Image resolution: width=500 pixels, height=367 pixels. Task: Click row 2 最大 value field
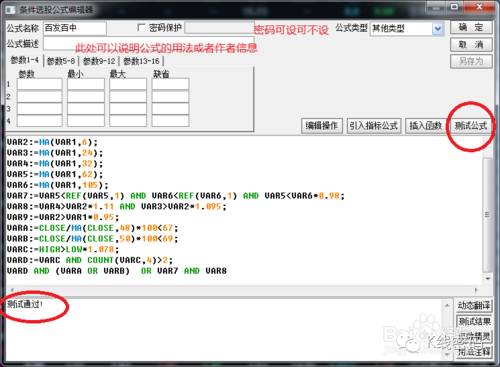pyautogui.click(x=128, y=96)
